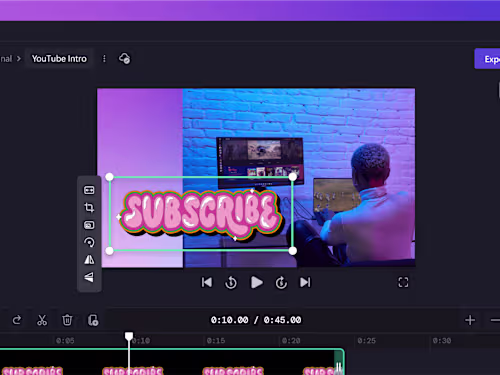
Task: Select the YouTube Intro project title
Action: [x=59, y=59]
